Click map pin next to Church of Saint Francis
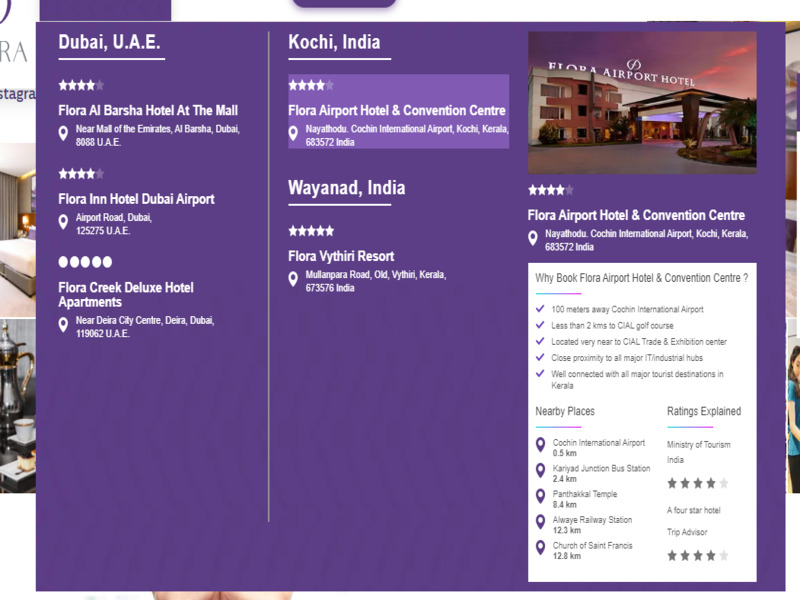Screen dimensions: 800x600 click(x=541, y=549)
